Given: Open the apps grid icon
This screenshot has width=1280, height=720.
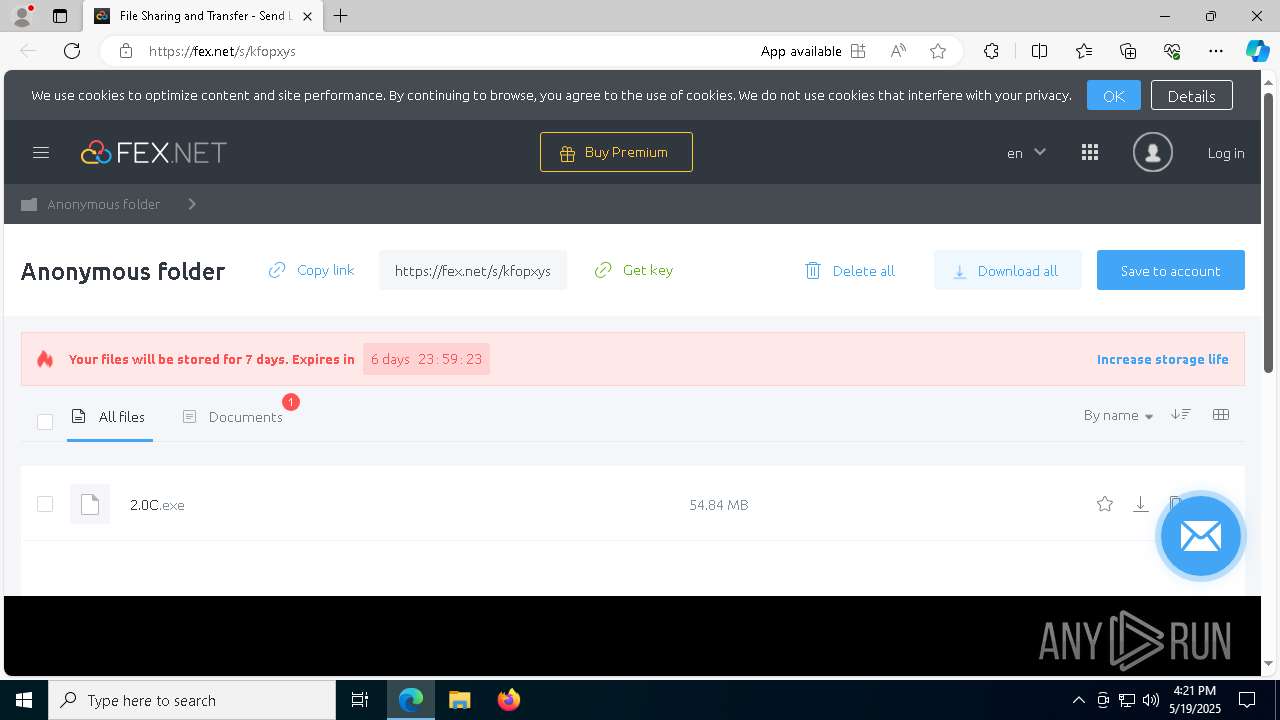Looking at the screenshot, I should coord(1090,153).
